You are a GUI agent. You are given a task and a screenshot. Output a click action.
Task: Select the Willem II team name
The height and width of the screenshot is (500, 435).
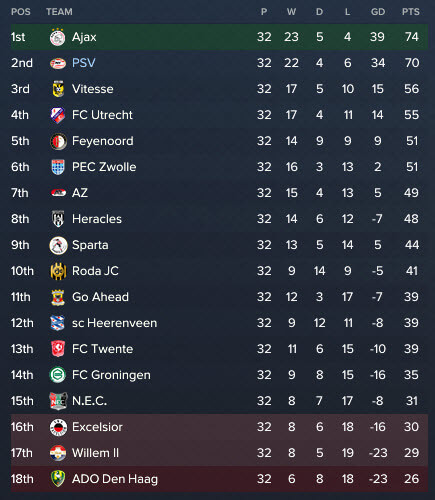(x=95, y=453)
